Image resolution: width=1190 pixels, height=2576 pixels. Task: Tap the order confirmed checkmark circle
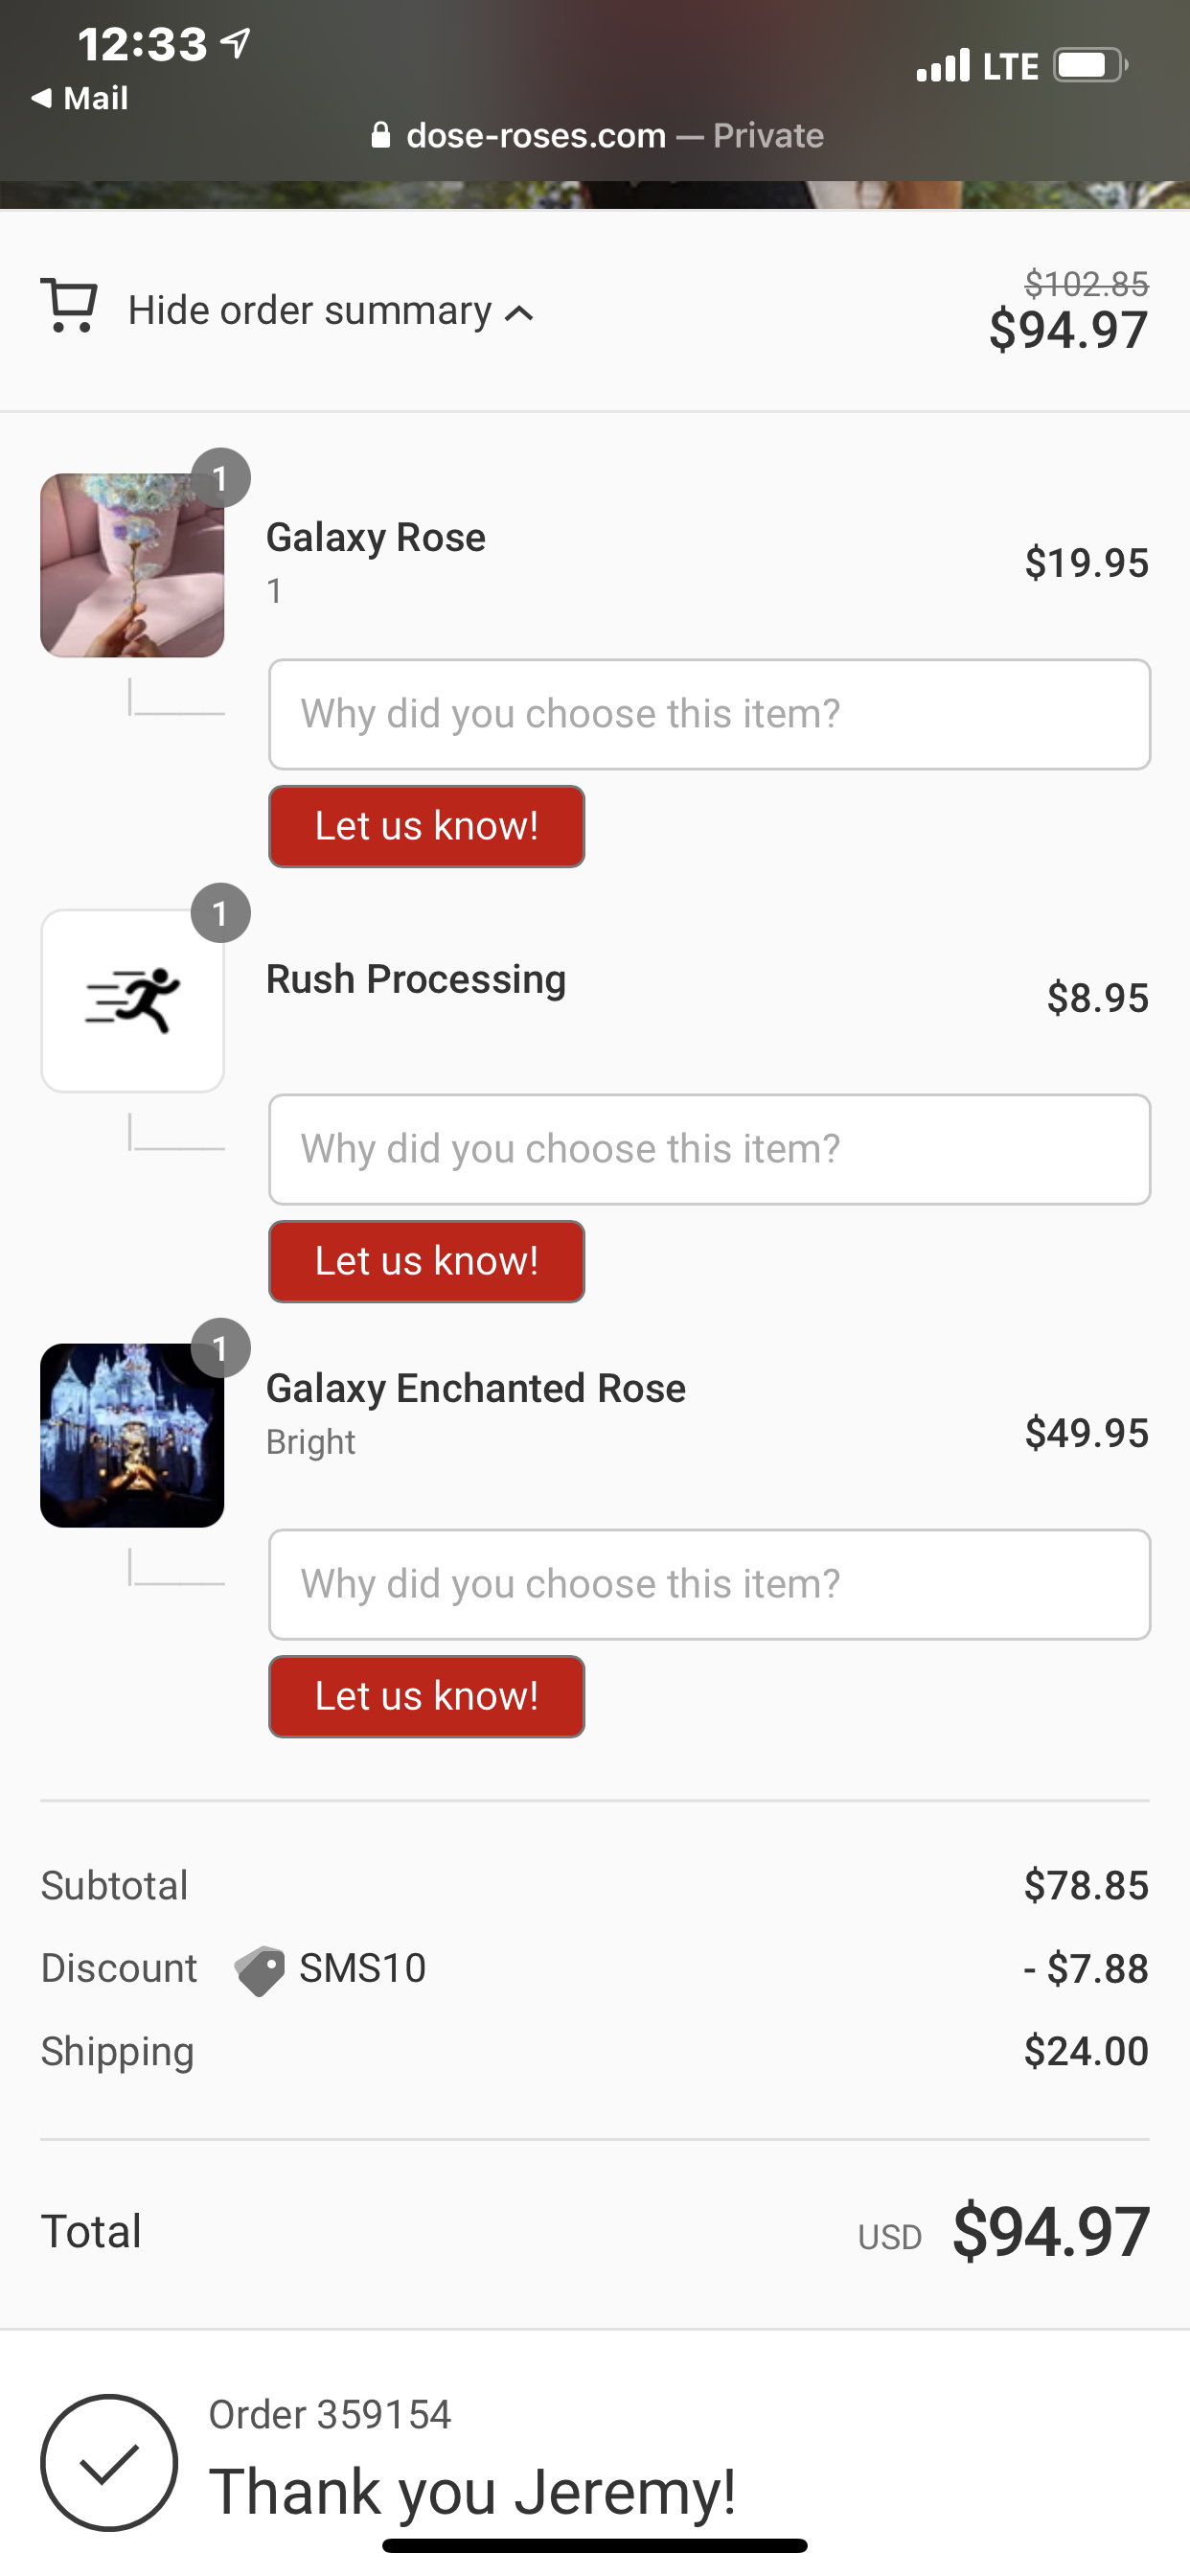coord(109,2462)
